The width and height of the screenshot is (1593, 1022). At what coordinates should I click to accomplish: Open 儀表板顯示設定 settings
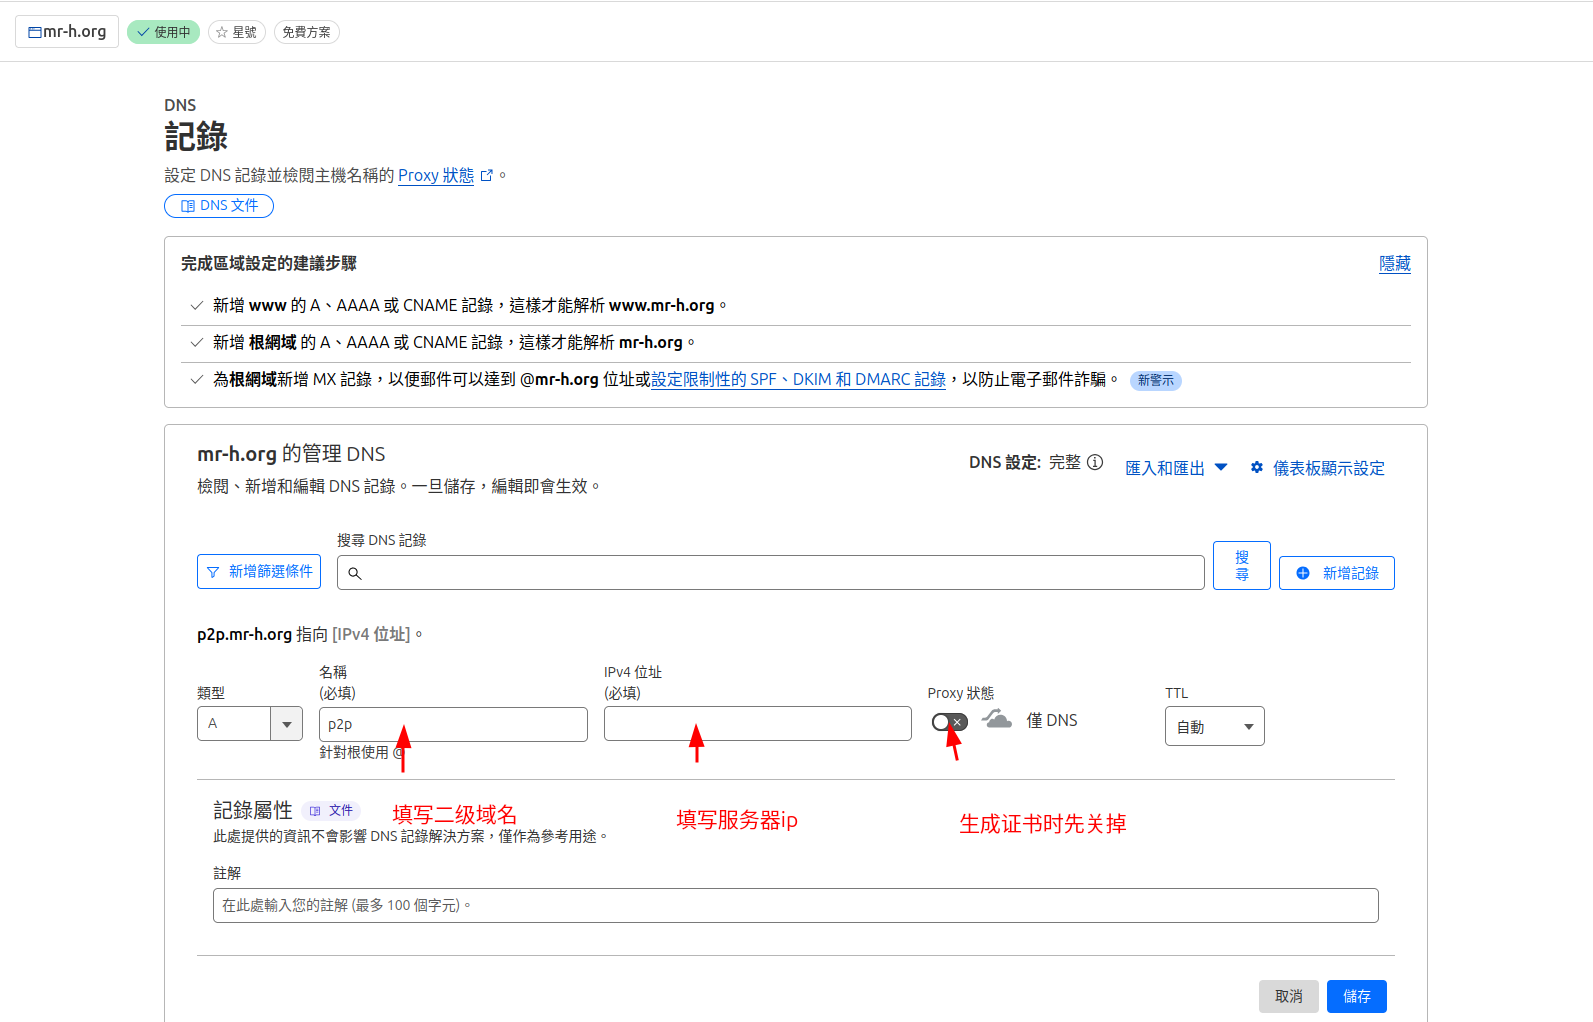point(1328,468)
